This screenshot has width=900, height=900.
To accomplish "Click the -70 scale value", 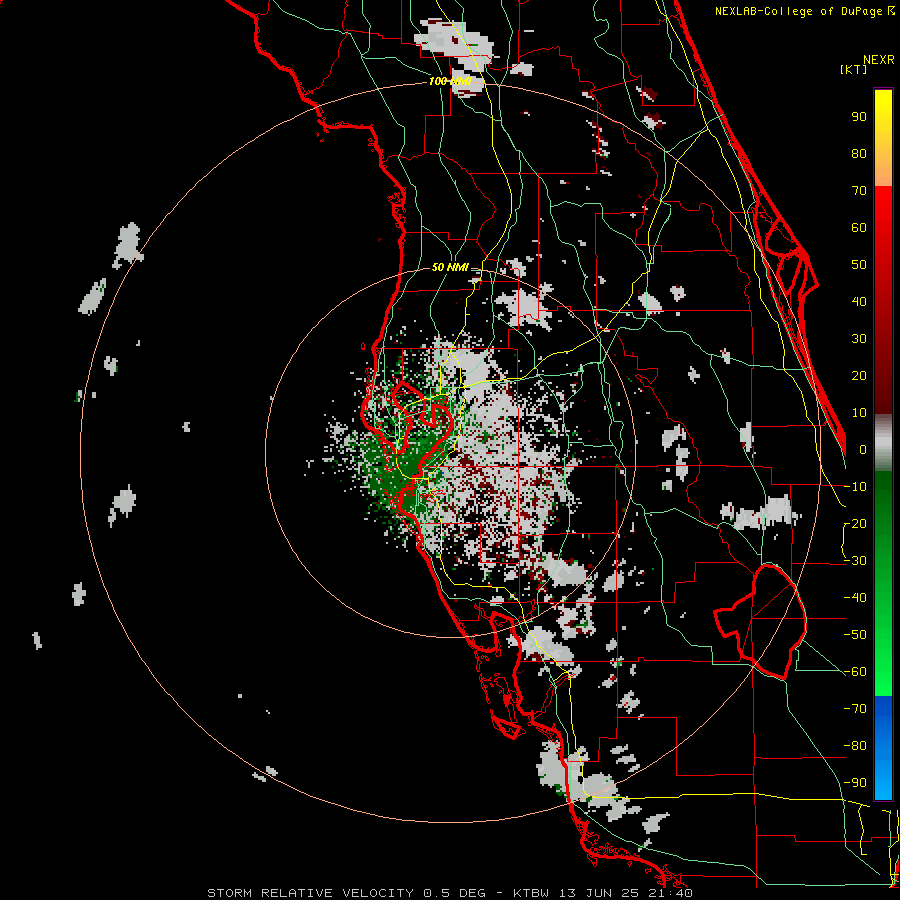I will tap(855, 709).
